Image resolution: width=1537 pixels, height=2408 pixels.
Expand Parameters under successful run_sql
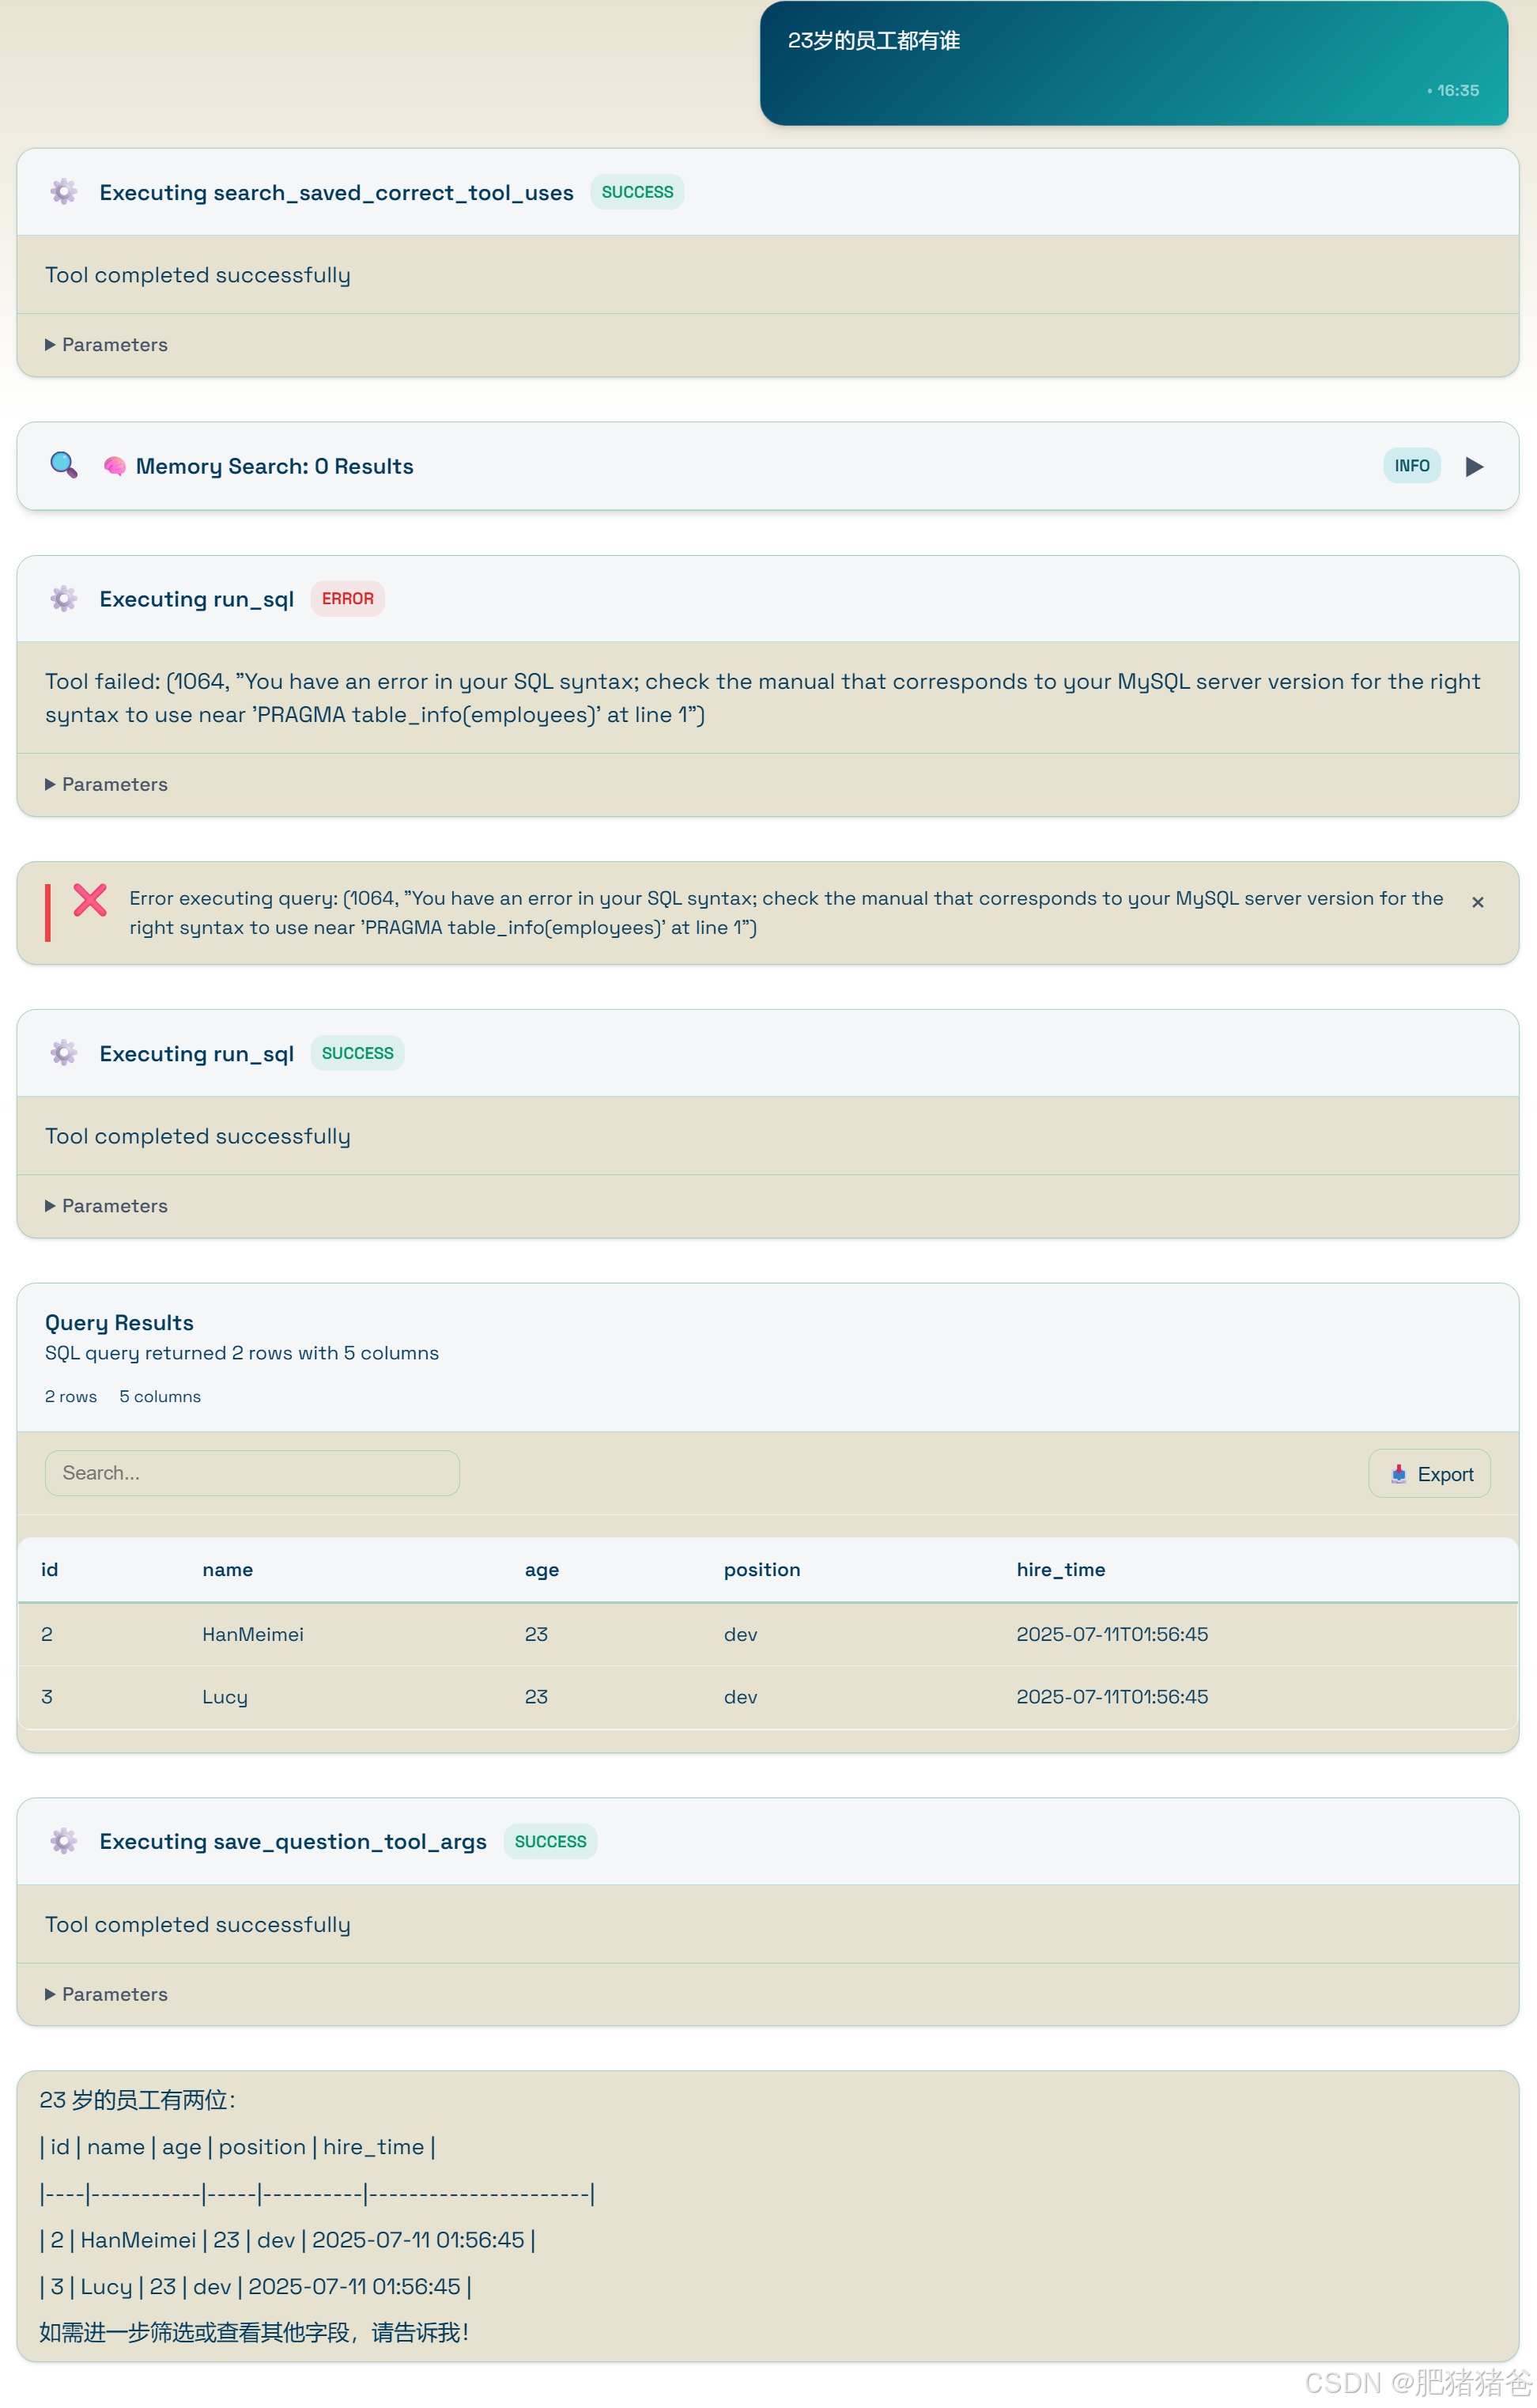106,1206
